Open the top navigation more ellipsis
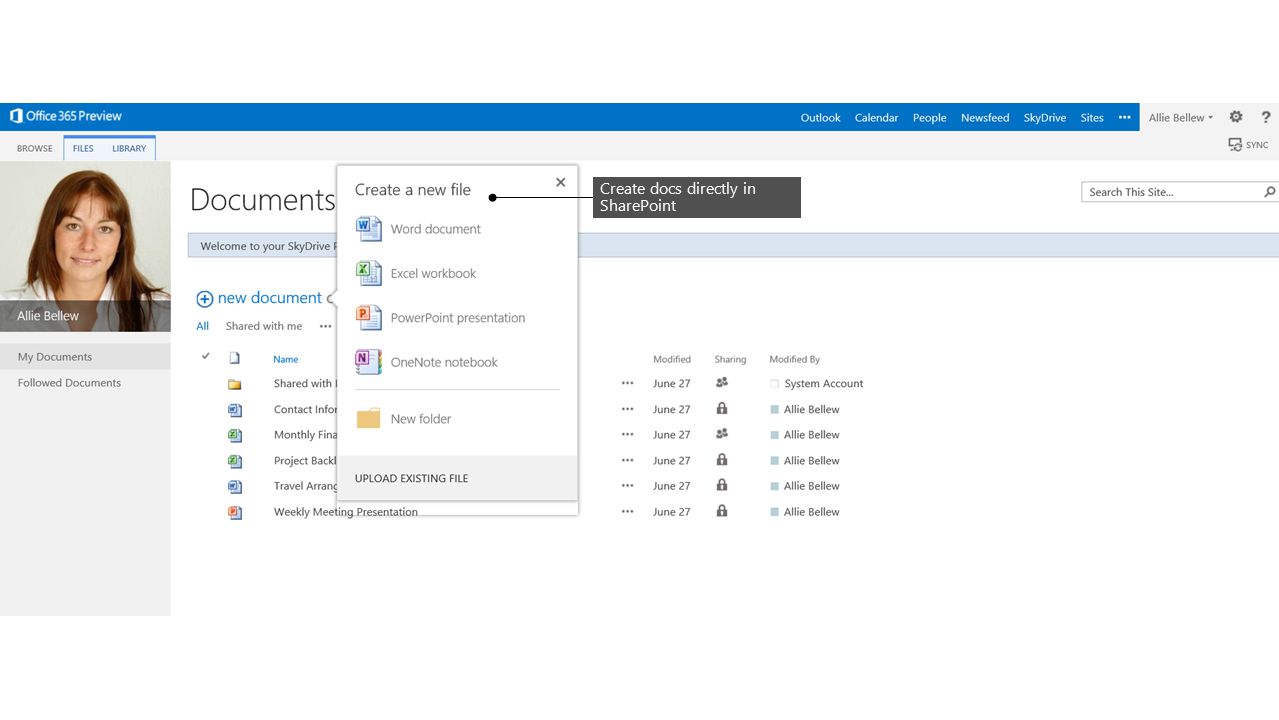 pyautogui.click(x=1125, y=117)
